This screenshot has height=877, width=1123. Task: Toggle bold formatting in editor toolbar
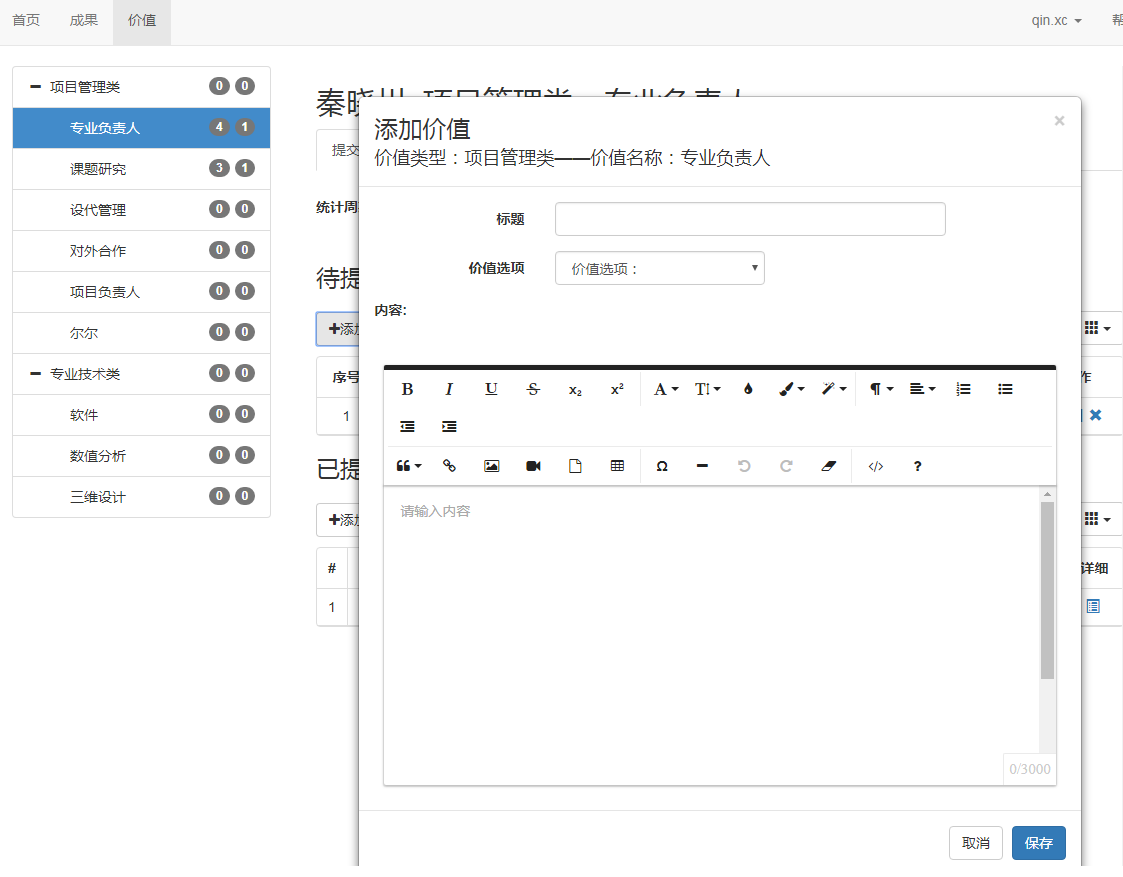click(x=407, y=389)
